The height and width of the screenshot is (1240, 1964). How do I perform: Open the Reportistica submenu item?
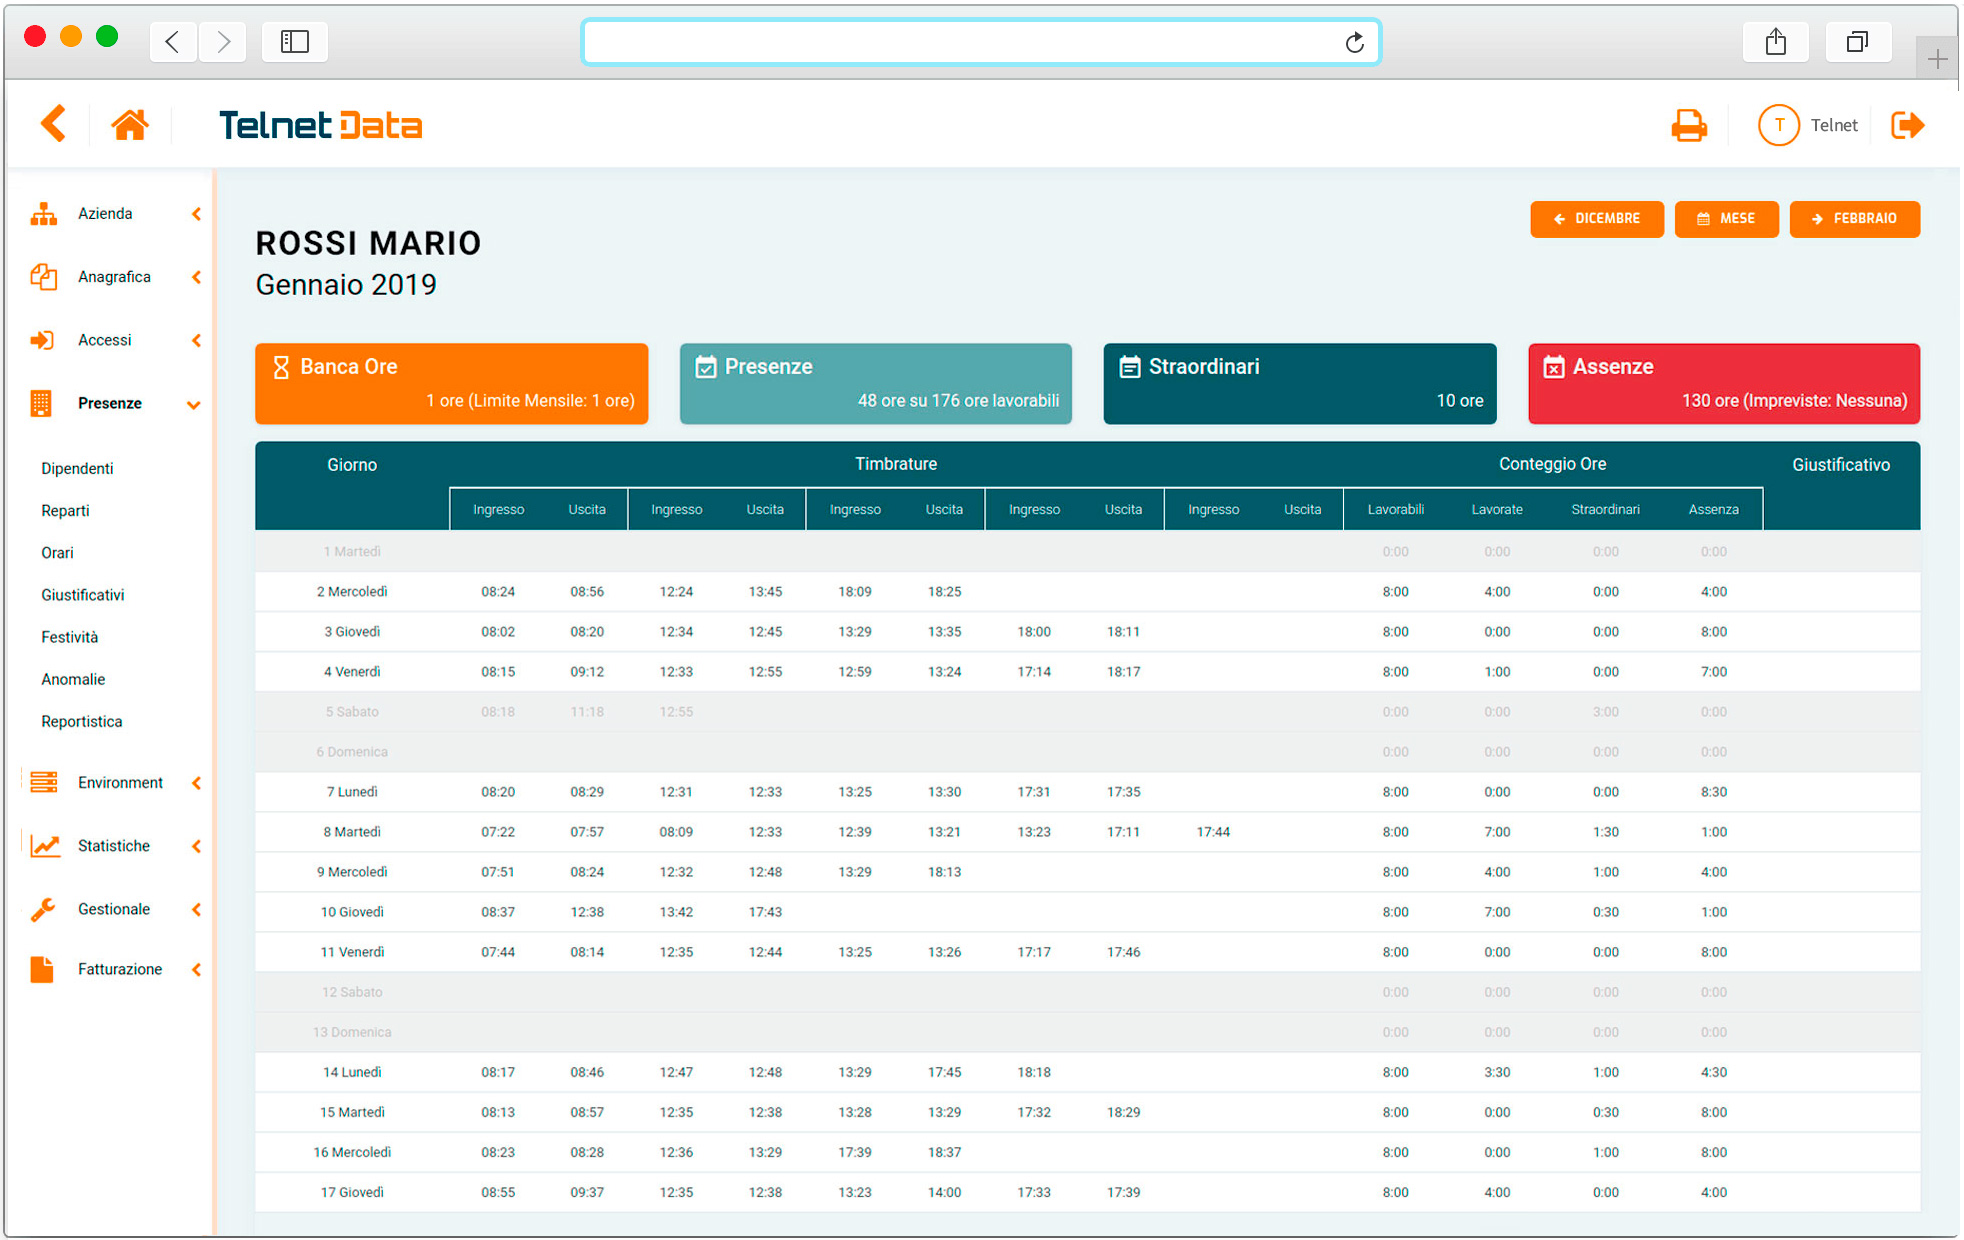pos(82,721)
